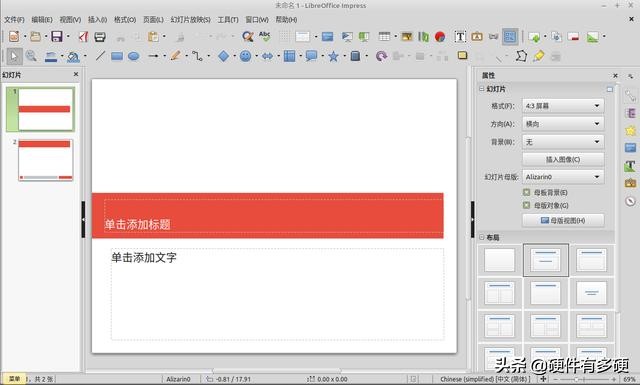The height and width of the screenshot is (385, 640).
Task: Select the diamond Basic Shapes tool
Action: pyautogui.click(x=223, y=56)
